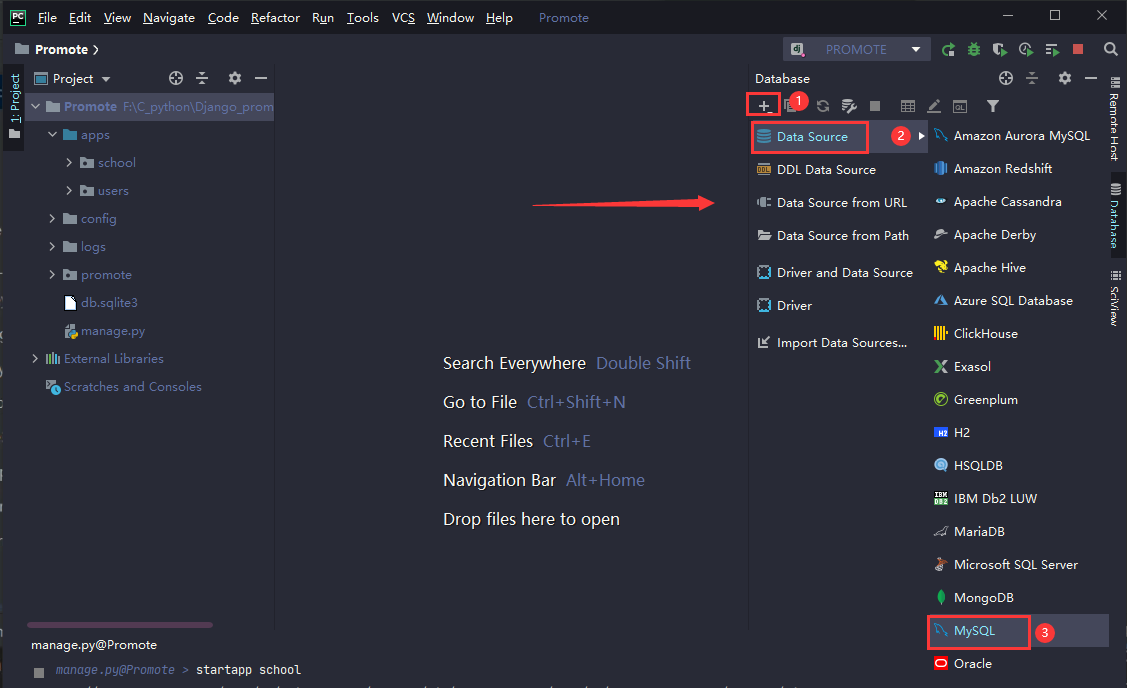The image size is (1127, 688).
Task: Expand the users folder
Action: tap(69, 191)
